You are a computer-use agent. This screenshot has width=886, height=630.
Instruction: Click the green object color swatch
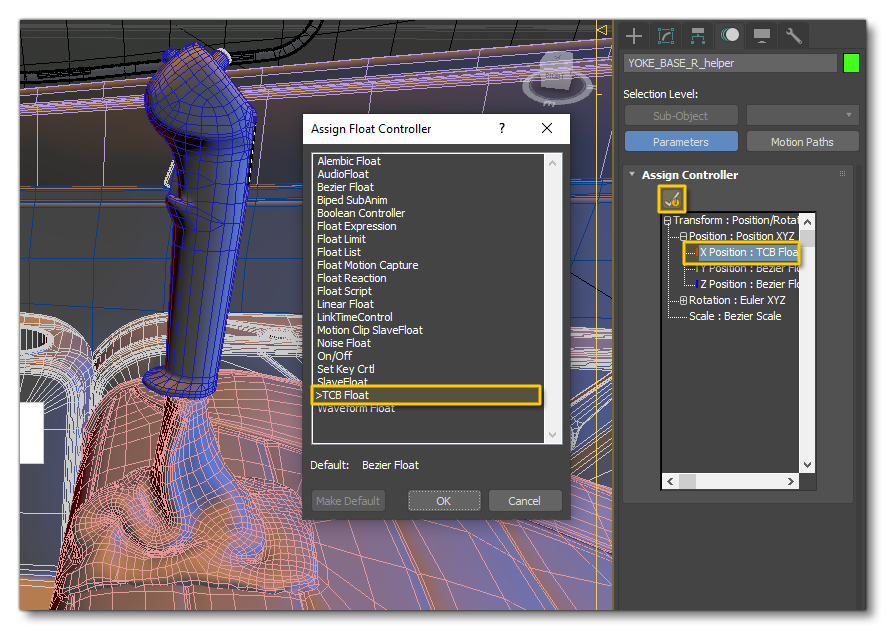tap(849, 62)
